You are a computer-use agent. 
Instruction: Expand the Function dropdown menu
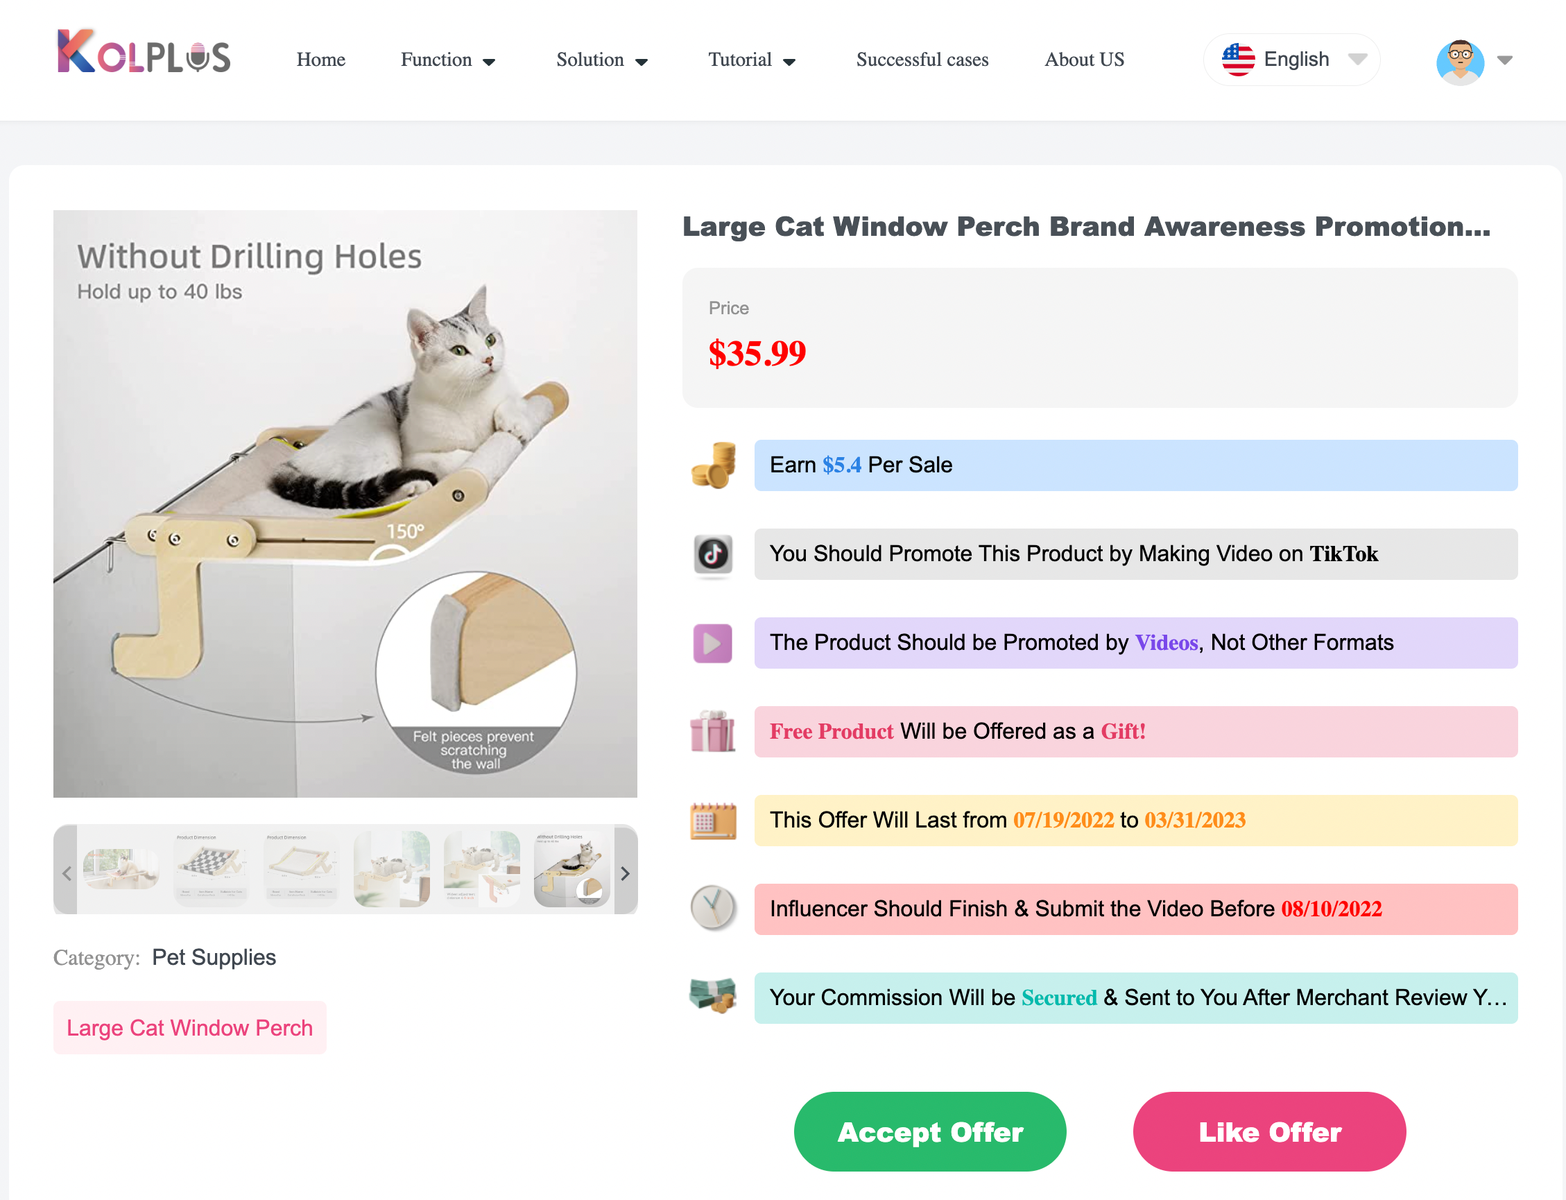click(x=448, y=60)
